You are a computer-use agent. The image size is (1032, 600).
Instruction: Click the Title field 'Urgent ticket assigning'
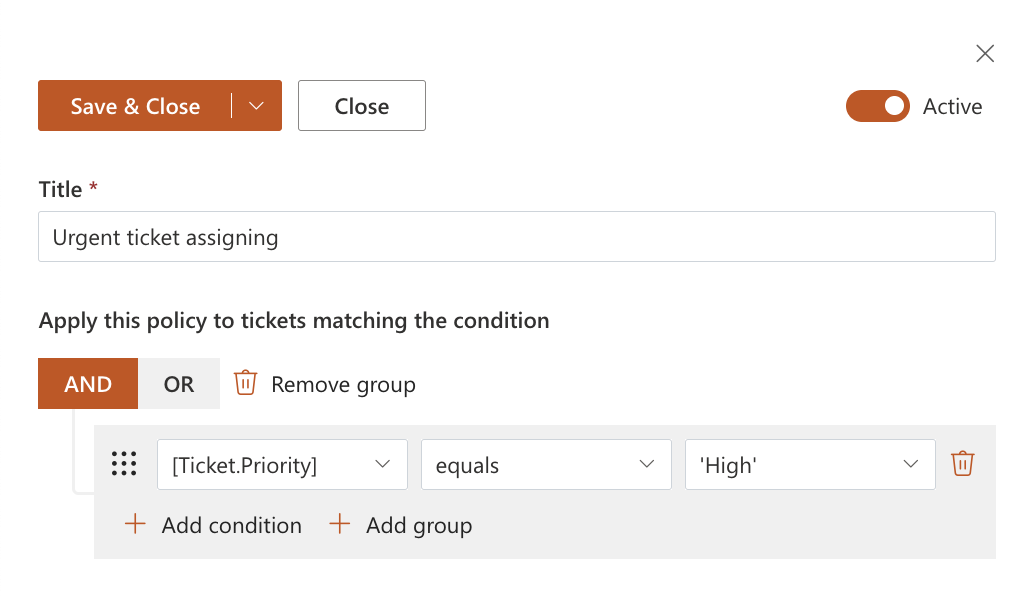516,237
